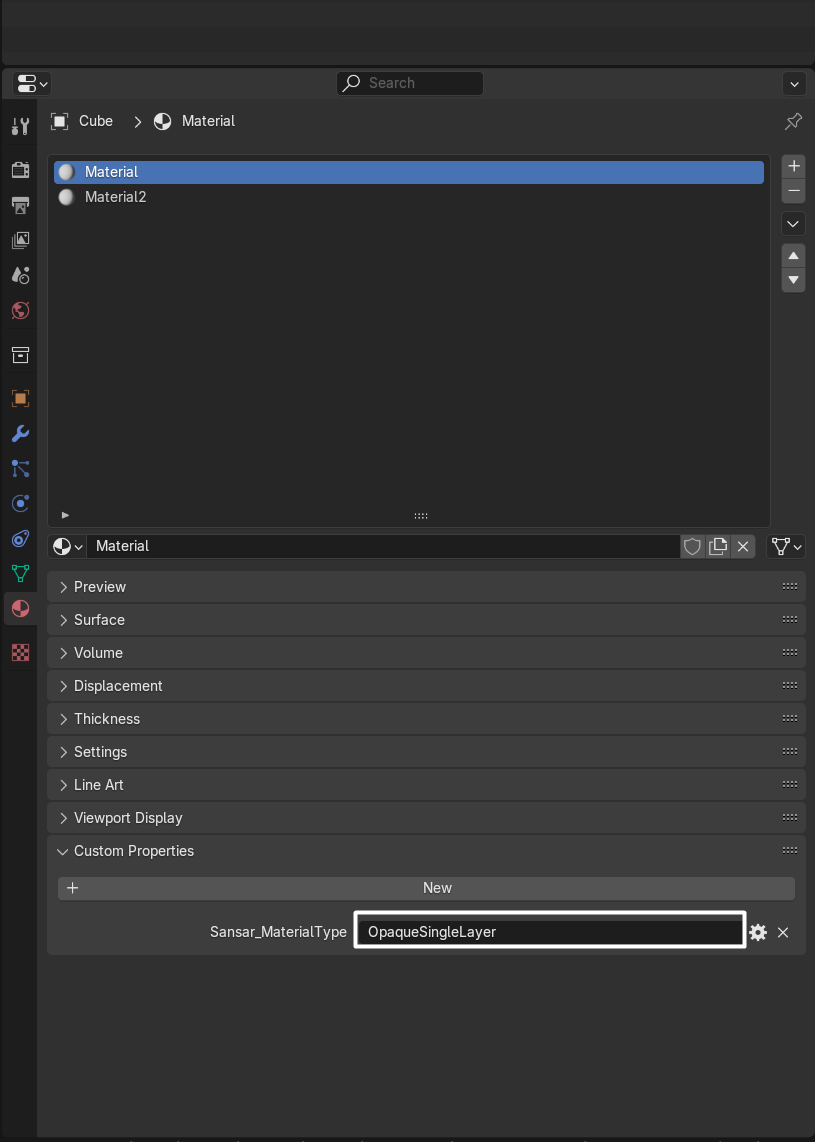Edit Sansar_MaterialType property with gear icon
This screenshot has height=1142, width=815.
coord(758,932)
